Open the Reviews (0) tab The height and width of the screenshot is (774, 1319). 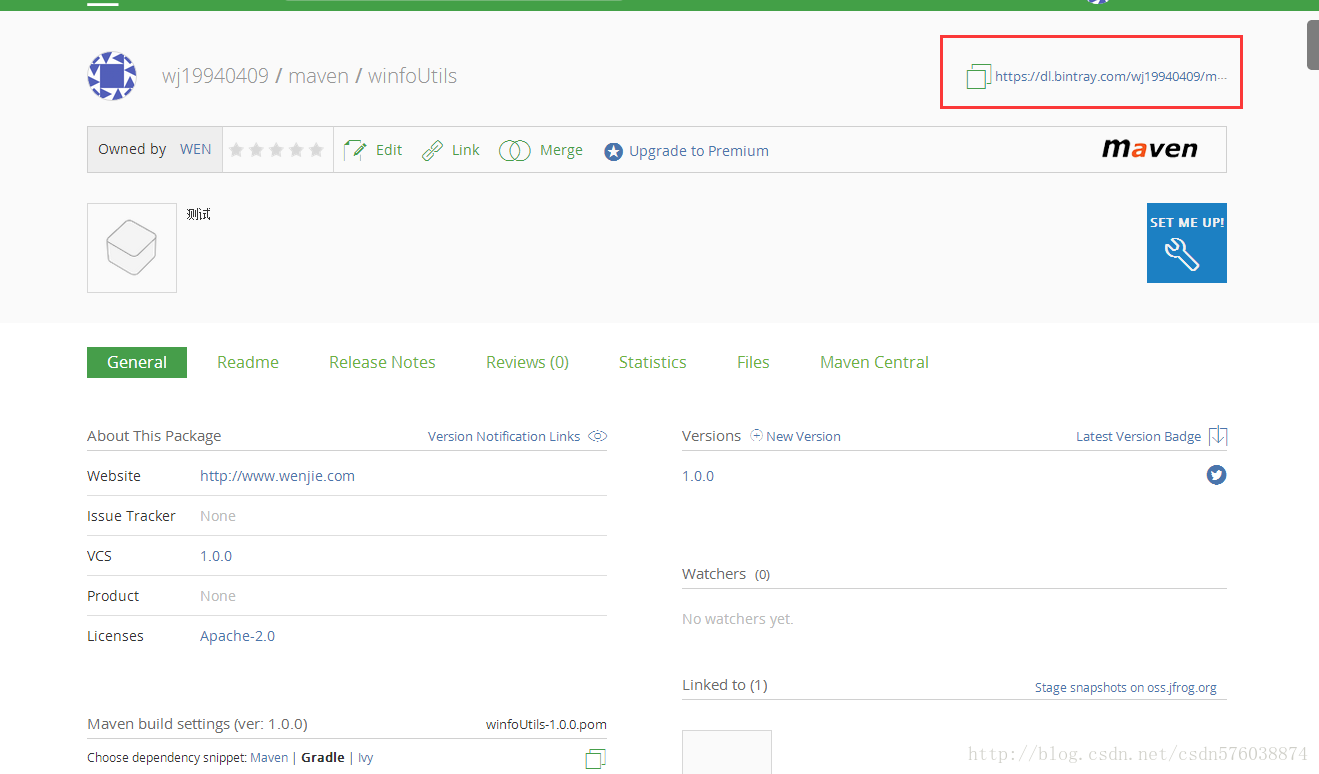(527, 362)
